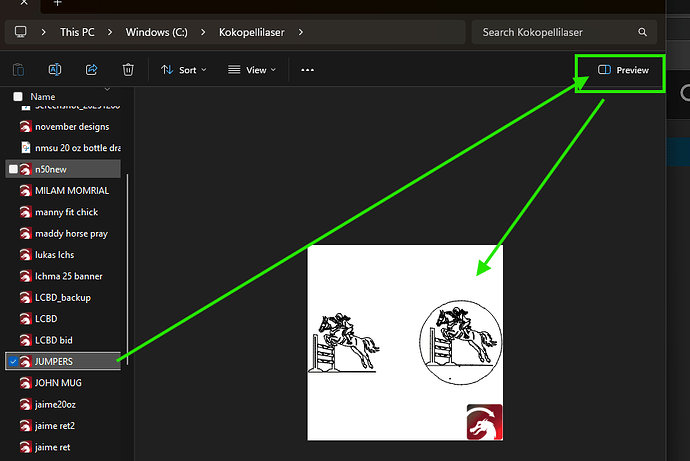Select the LCBD_backup file
Screen dimensions: 690x461
63,298
